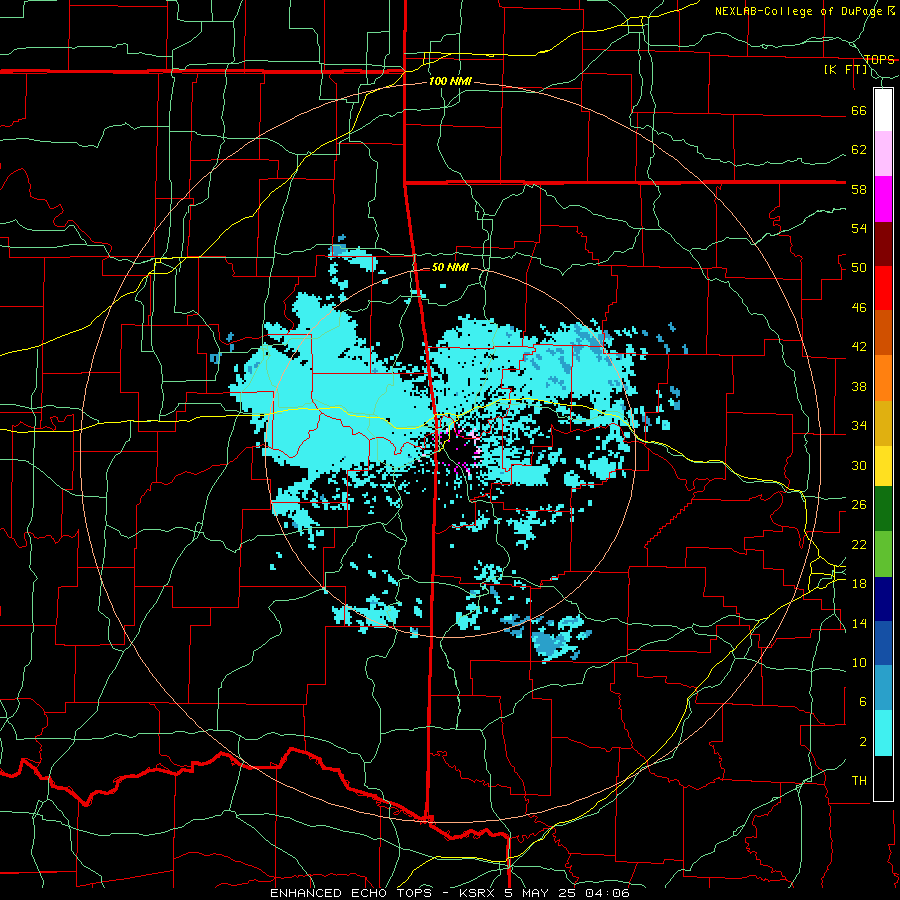Screen dimensions: 900x900
Task: Click the '50 NMI' range ring label
Action: 450,267
